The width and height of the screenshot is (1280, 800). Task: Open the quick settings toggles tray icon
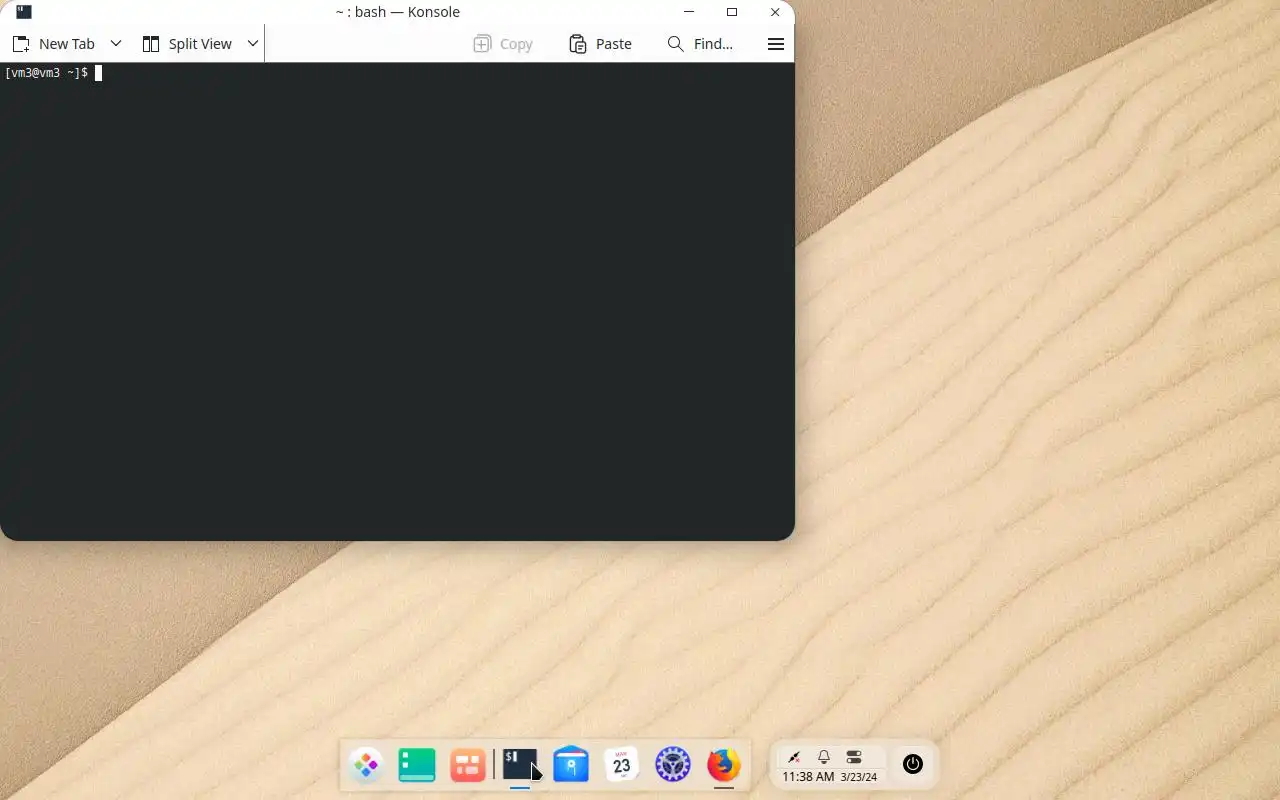854,757
